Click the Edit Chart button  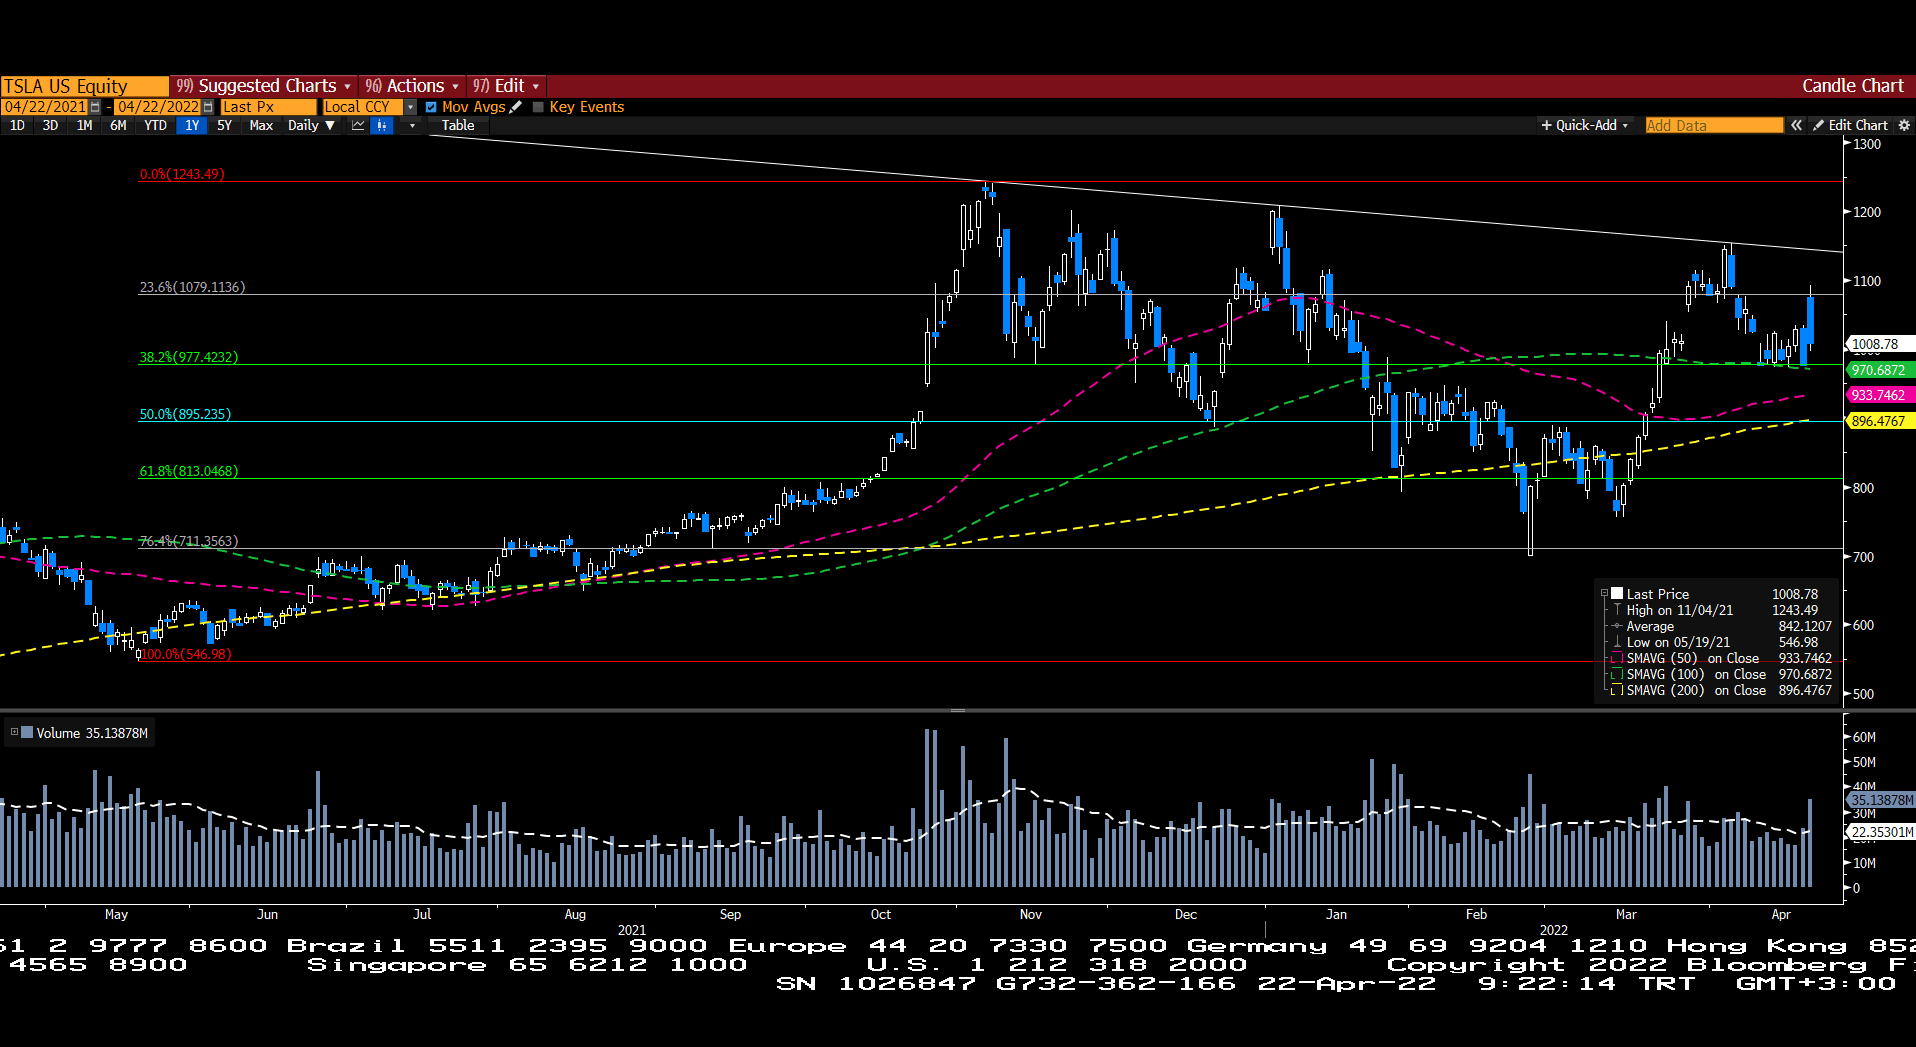(1850, 125)
